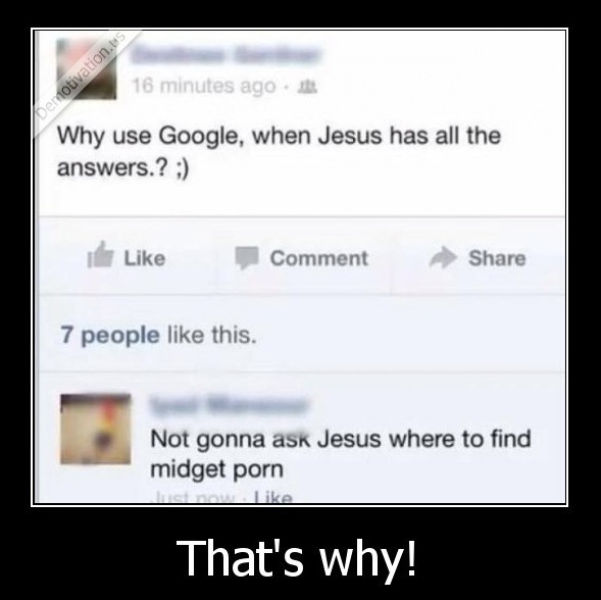Click the Share button label
601x600 pixels.
click(x=497, y=258)
